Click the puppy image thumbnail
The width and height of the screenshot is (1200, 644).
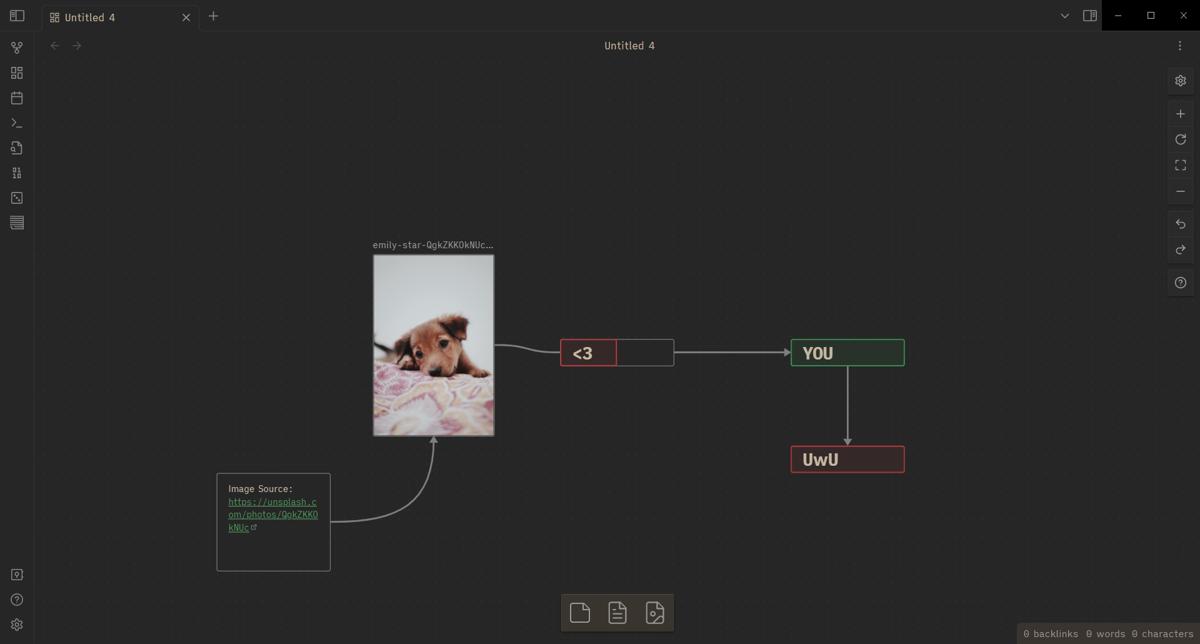(433, 345)
